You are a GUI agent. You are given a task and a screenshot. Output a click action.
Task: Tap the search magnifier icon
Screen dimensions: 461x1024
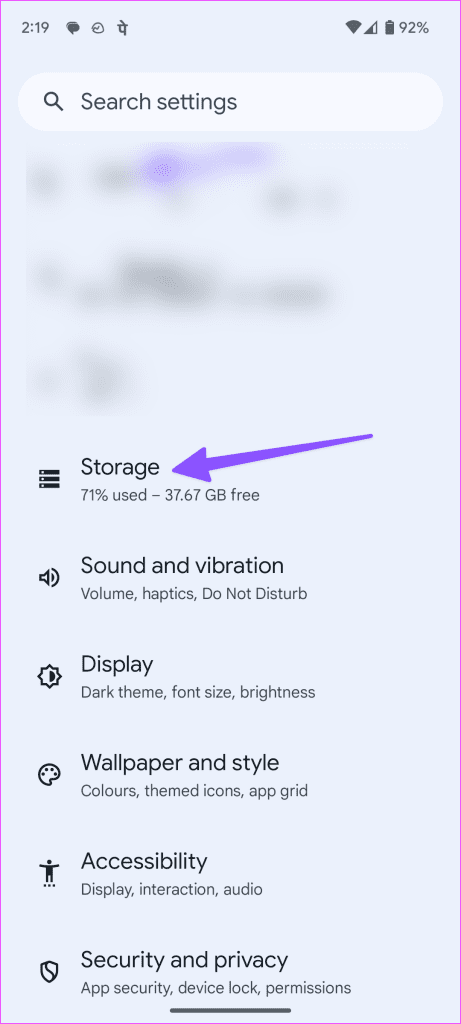pyautogui.click(x=53, y=102)
